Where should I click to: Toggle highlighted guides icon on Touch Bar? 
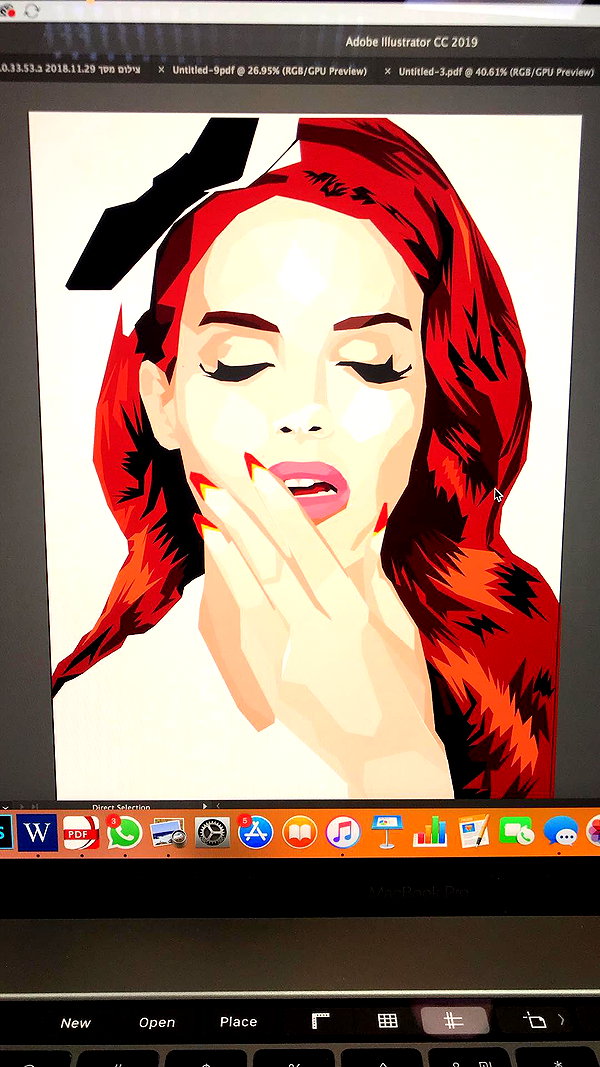[x=454, y=1020]
